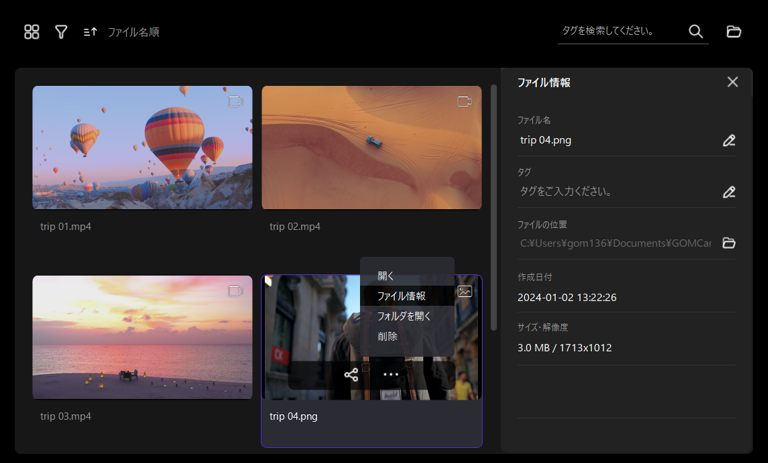Switch to grid view layout icon
The height and width of the screenshot is (463, 768).
(x=32, y=32)
